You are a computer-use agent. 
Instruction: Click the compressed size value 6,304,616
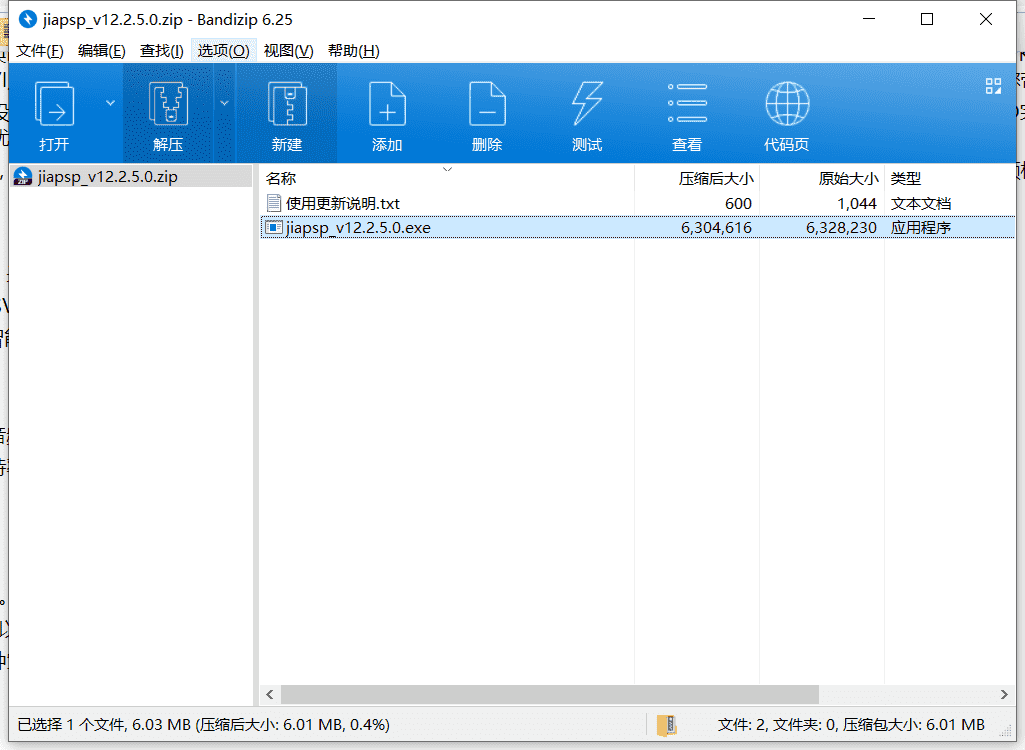pos(716,228)
